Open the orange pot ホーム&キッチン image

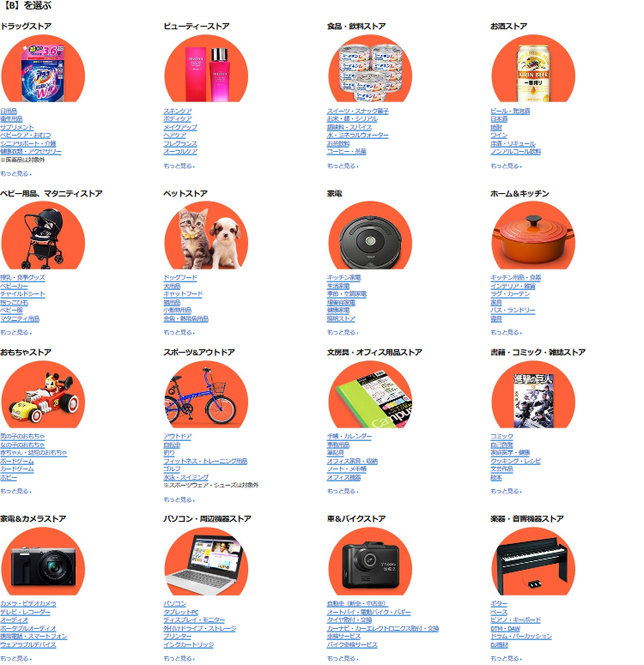click(x=533, y=235)
